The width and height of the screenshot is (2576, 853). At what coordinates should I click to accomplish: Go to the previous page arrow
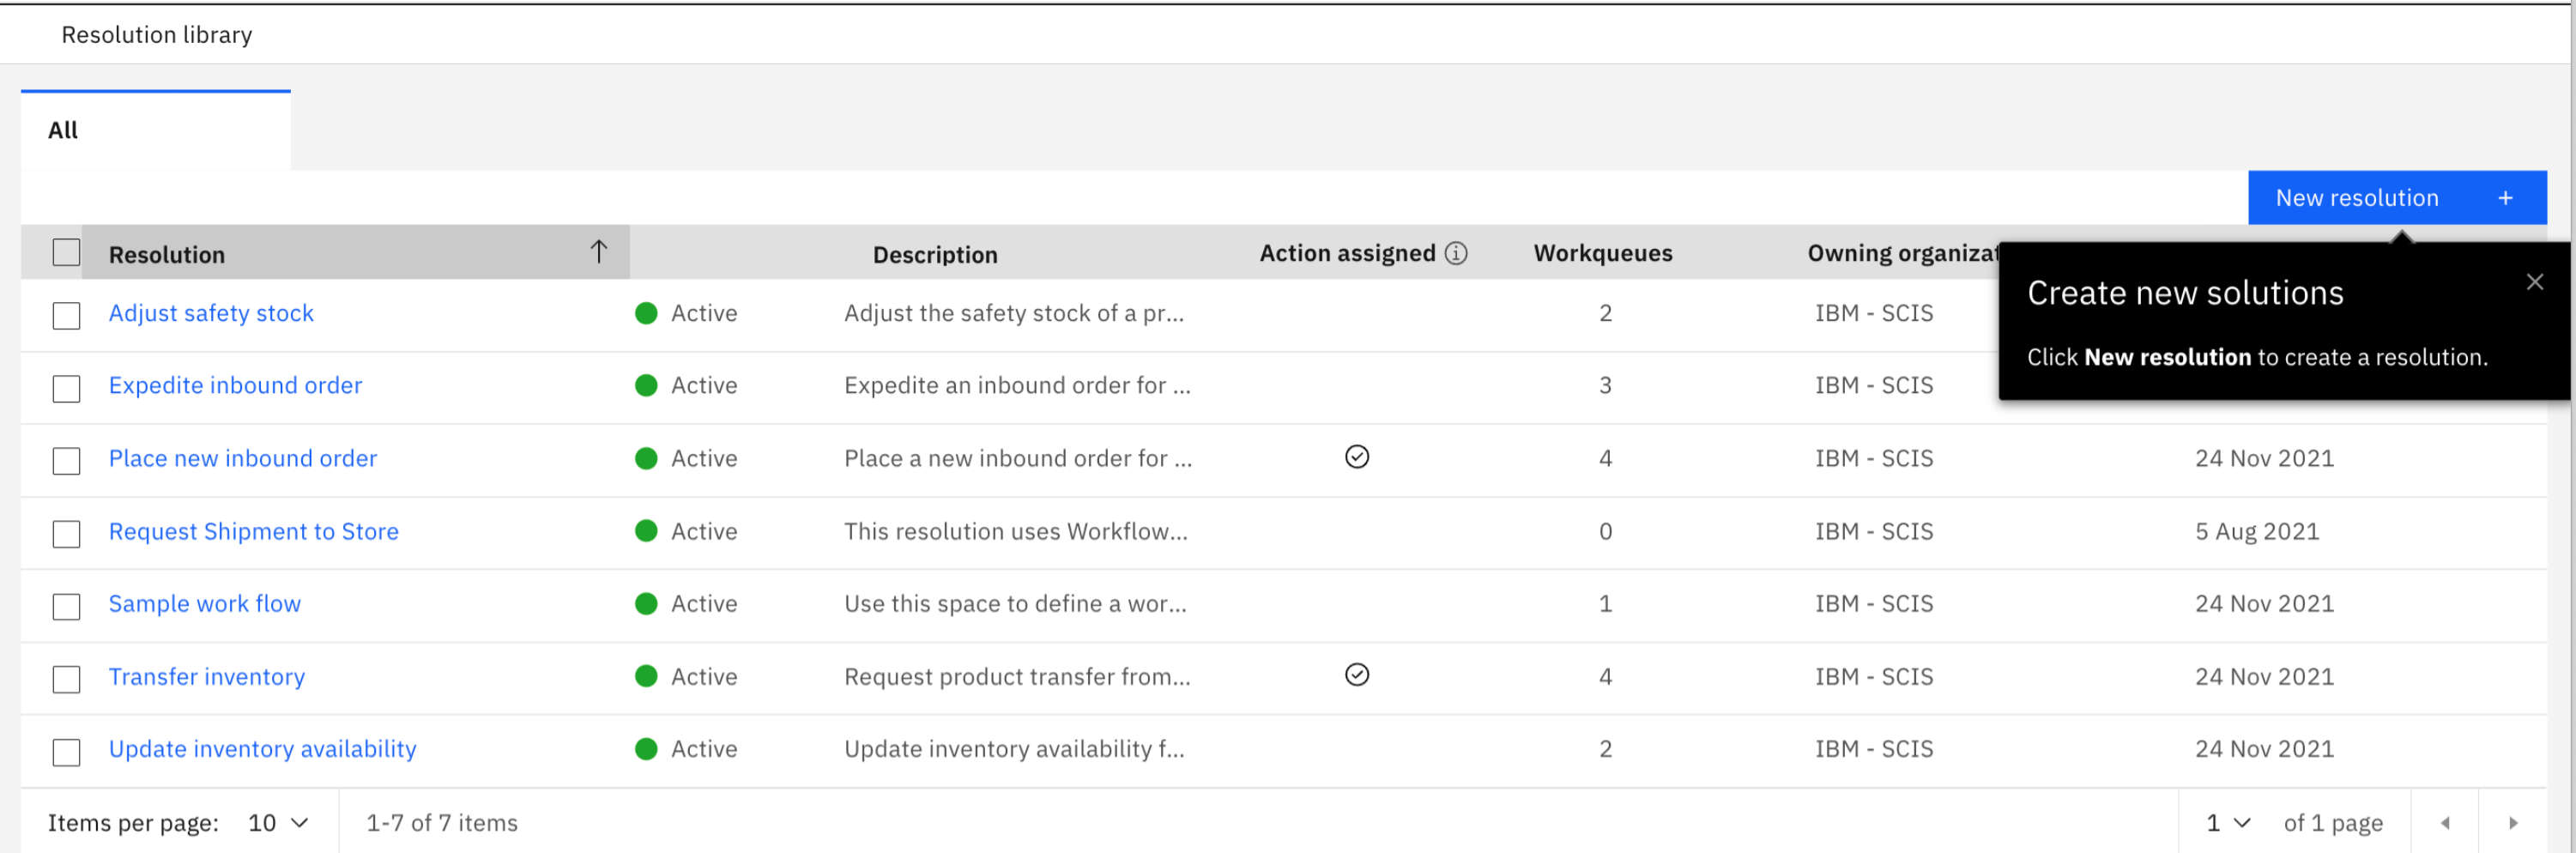[2444, 823]
